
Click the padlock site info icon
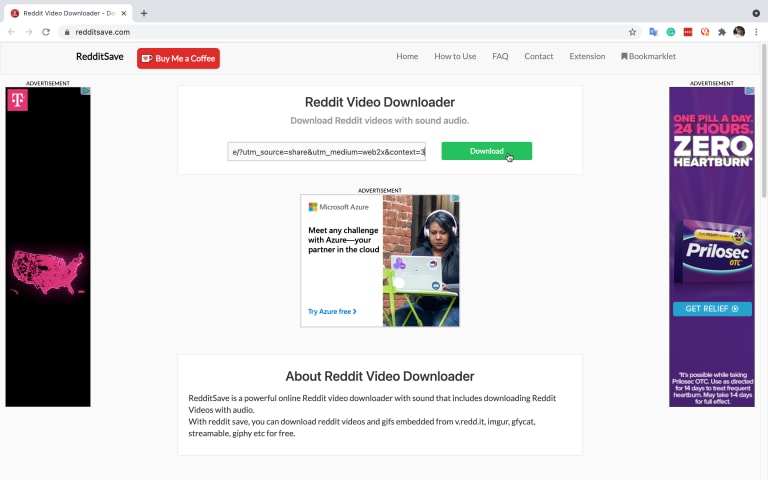click(67, 32)
